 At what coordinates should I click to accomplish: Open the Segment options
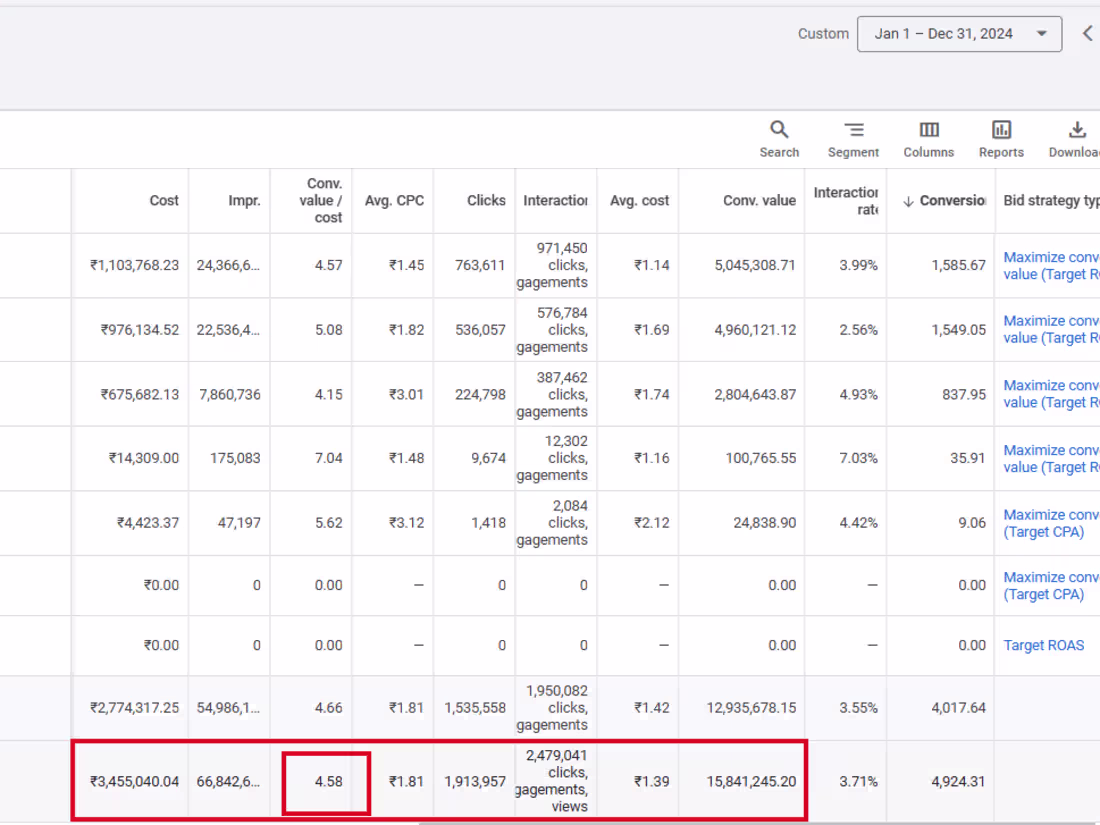(x=853, y=138)
